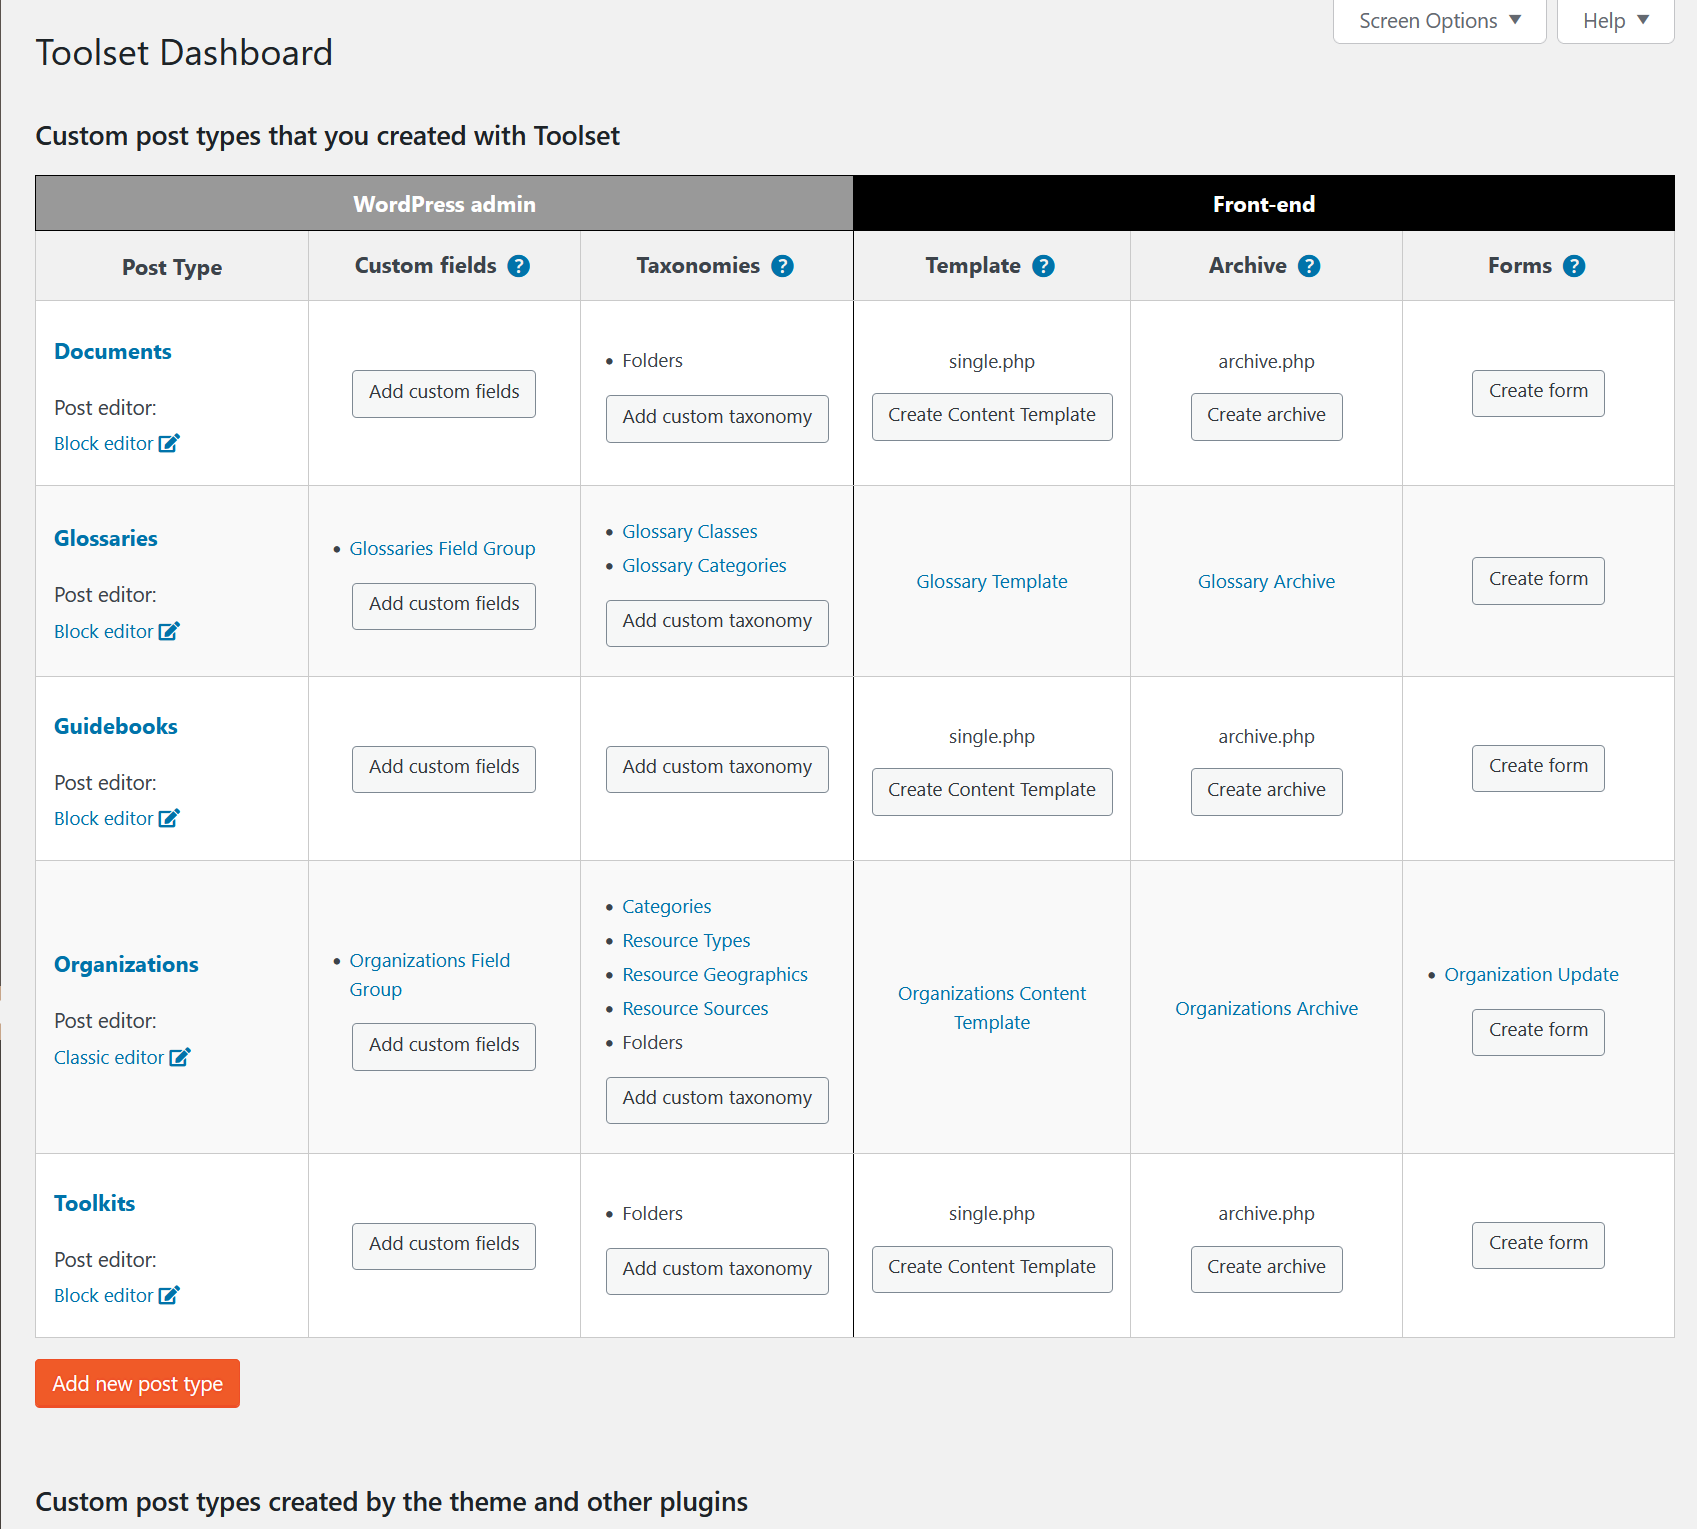Click the Template column help icon
The image size is (1697, 1529).
tap(1043, 266)
